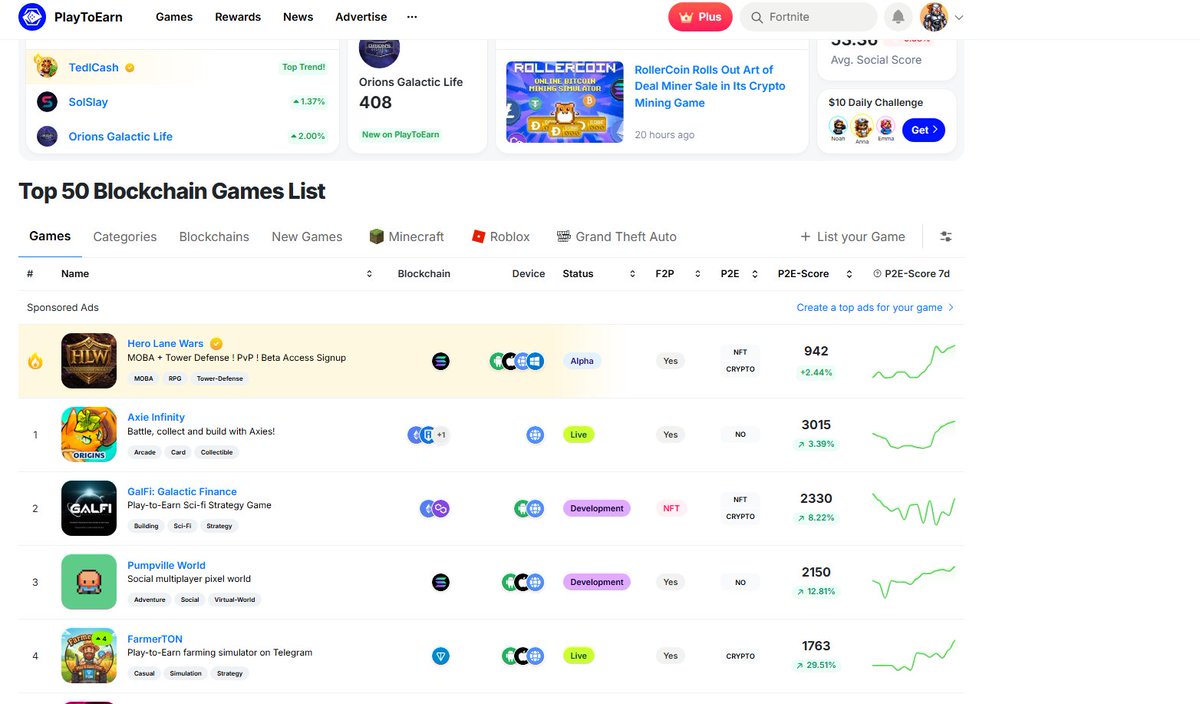Expand the +1 blockchains badge for Axie Infinity
Viewport: 1200px width, 704px height.
[441, 435]
